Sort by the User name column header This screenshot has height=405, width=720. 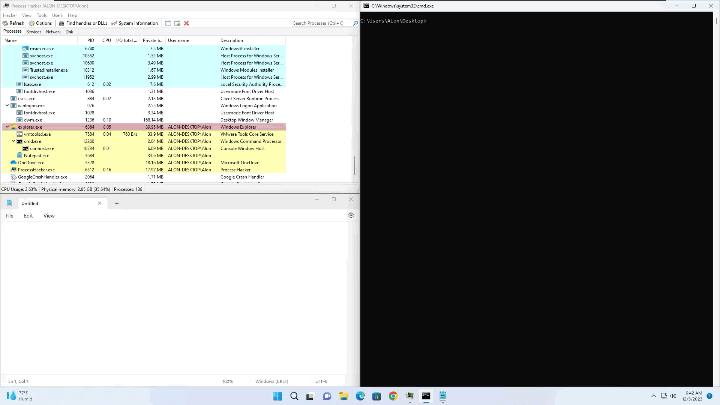pos(192,40)
